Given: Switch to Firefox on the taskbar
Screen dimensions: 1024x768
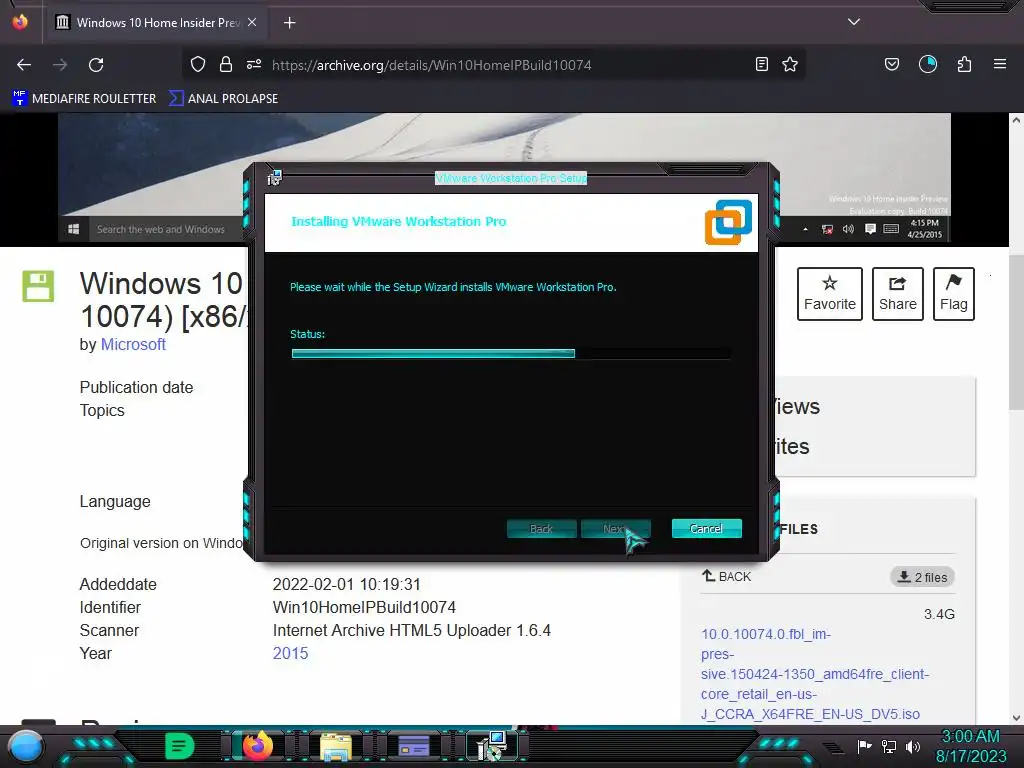Looking at the screenshot, I should 258,746.
